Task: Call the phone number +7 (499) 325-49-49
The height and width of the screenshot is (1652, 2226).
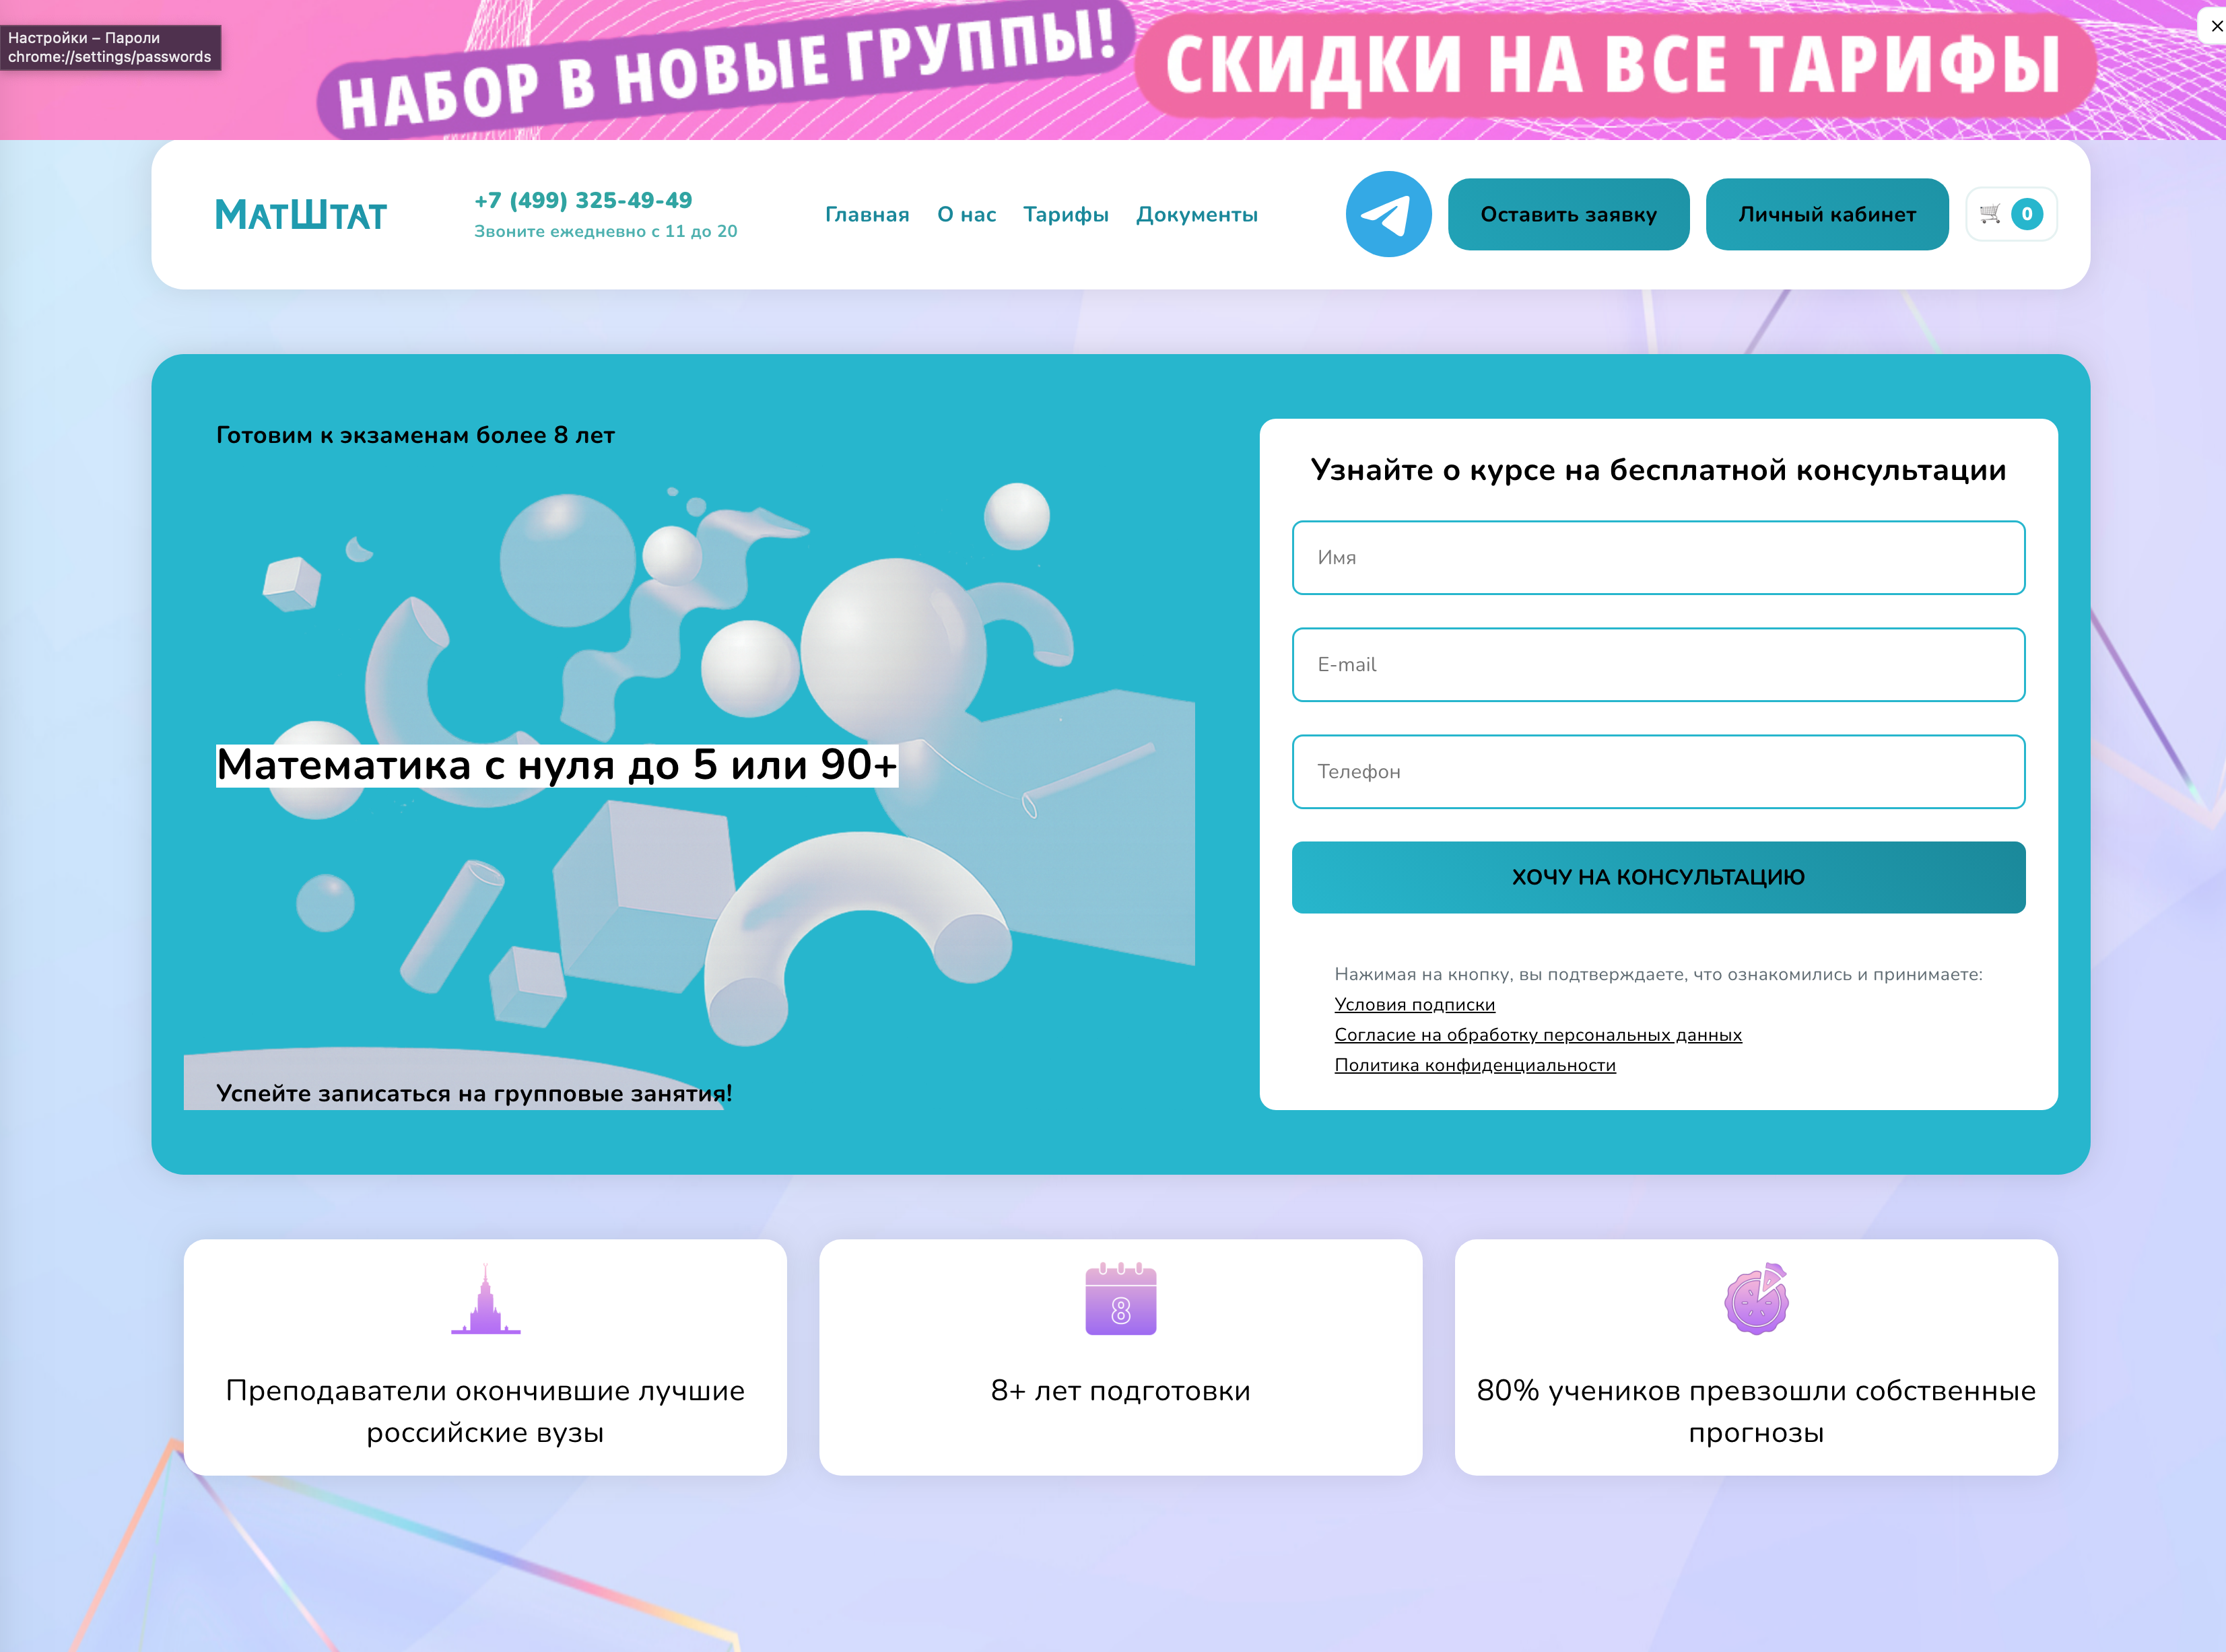Action: coord(583,200)
